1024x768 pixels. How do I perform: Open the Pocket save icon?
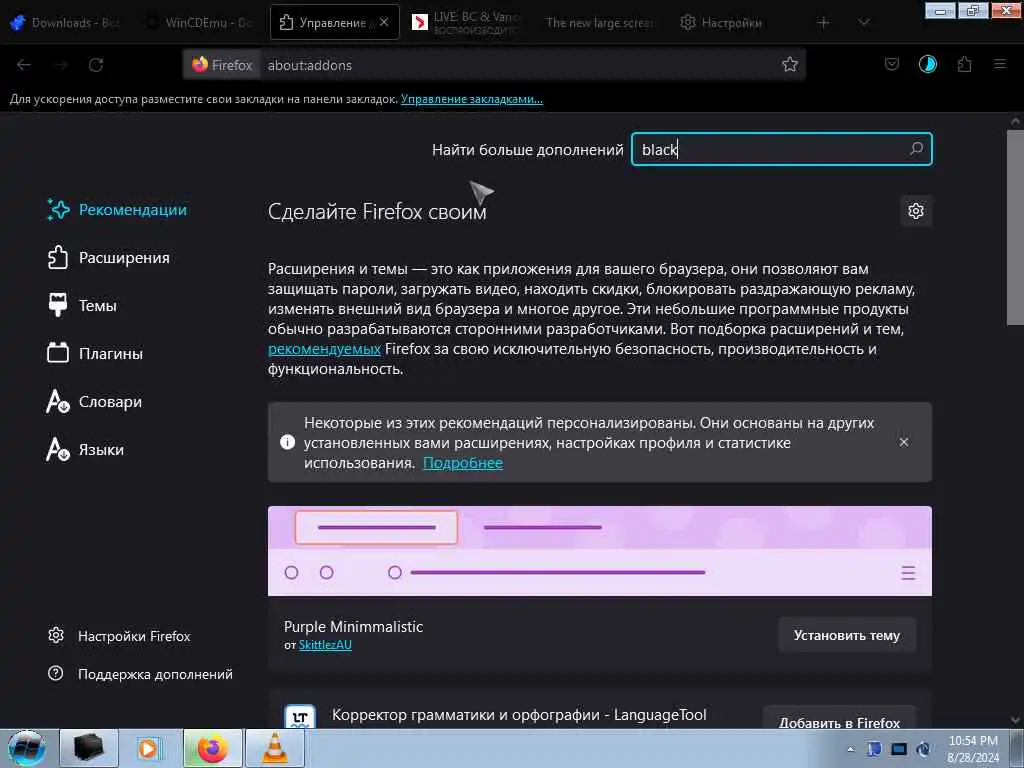coord(891,64)
